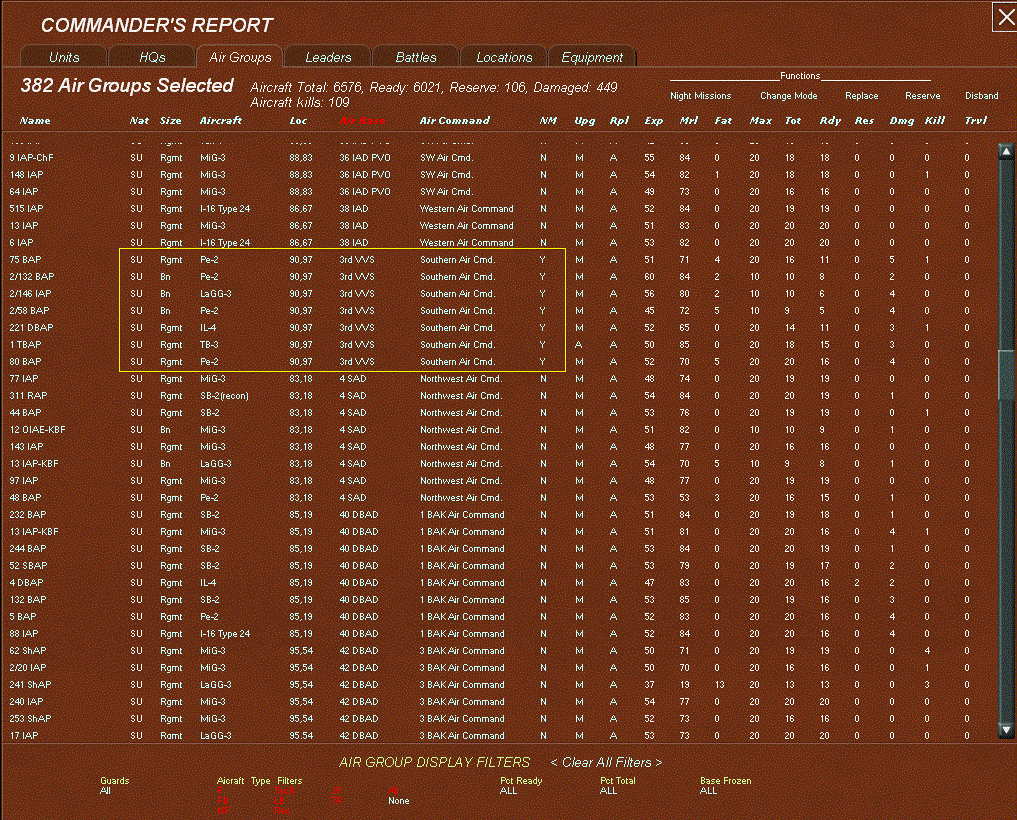The image size is (1017, 820).
Task: Cycle the Base Frozen filter value
Action: tap(708, 790)
